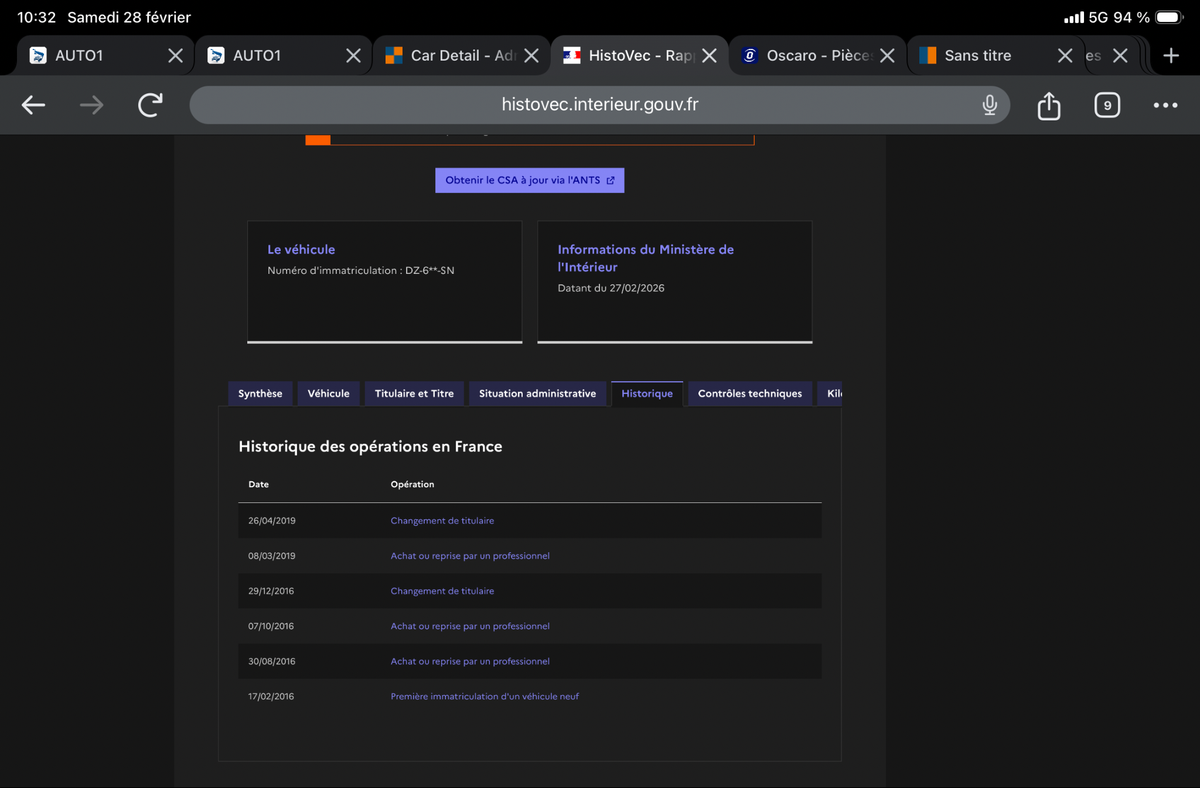The width and height of the screenshot is (1200, 788).
Task: Select the Situation administrative tab
Action: (537, 394)
